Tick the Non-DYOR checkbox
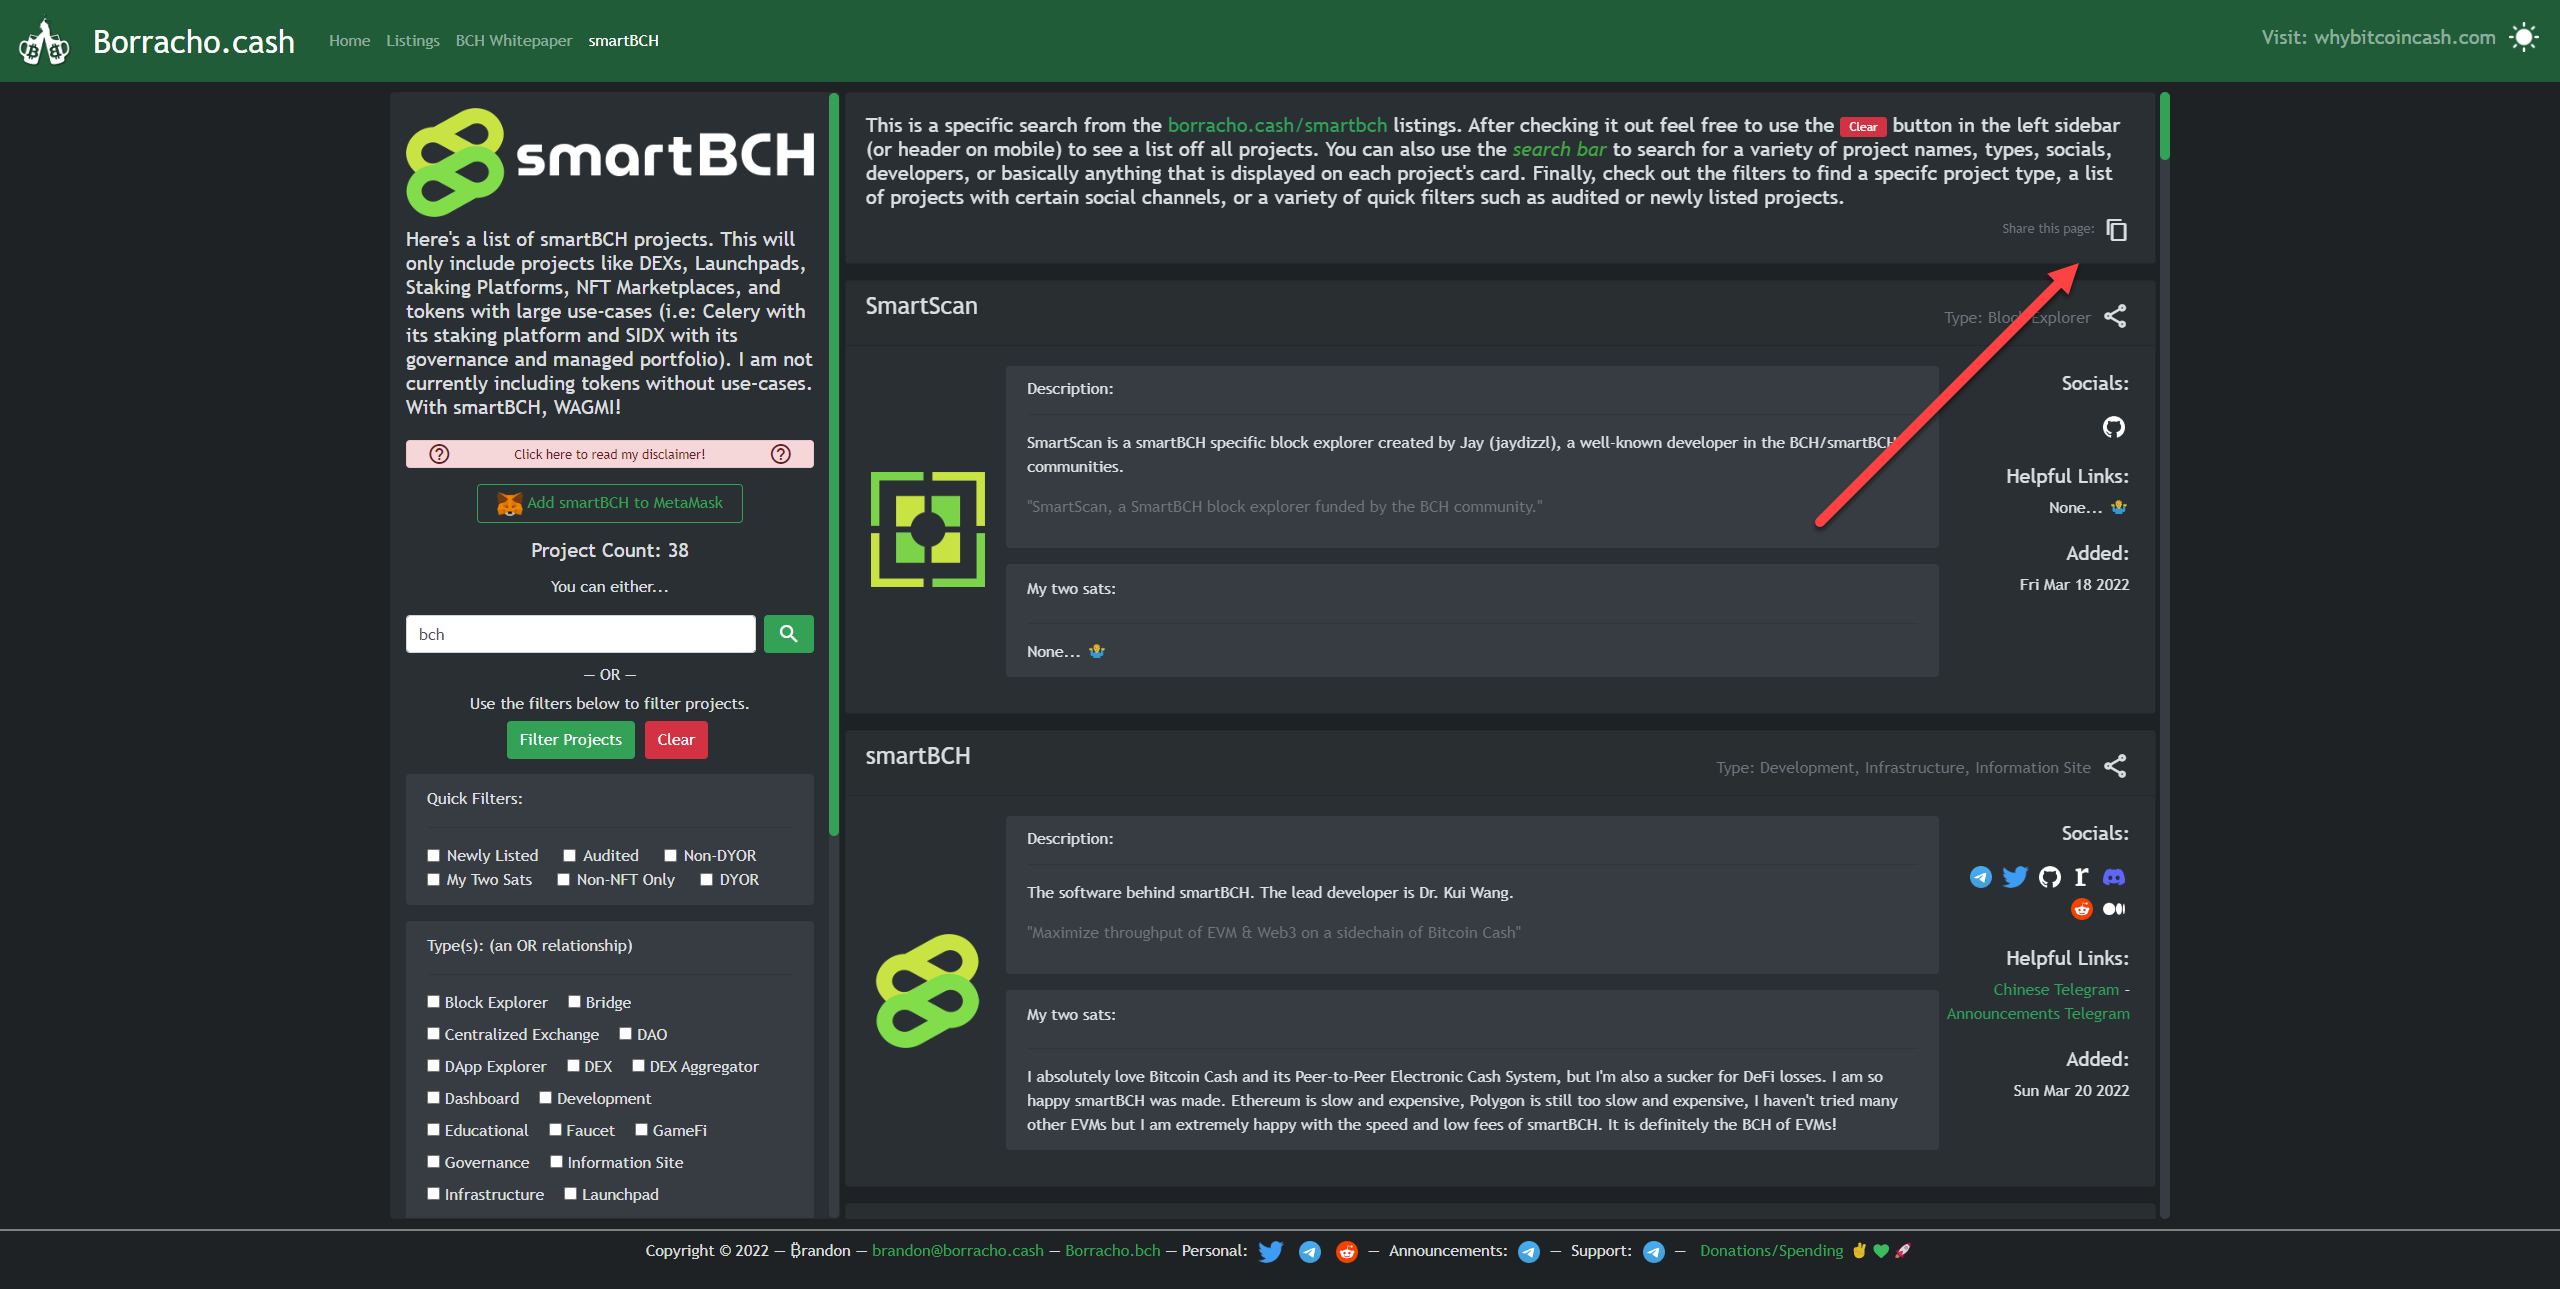2560x1289 pixels. click(671, 856)
